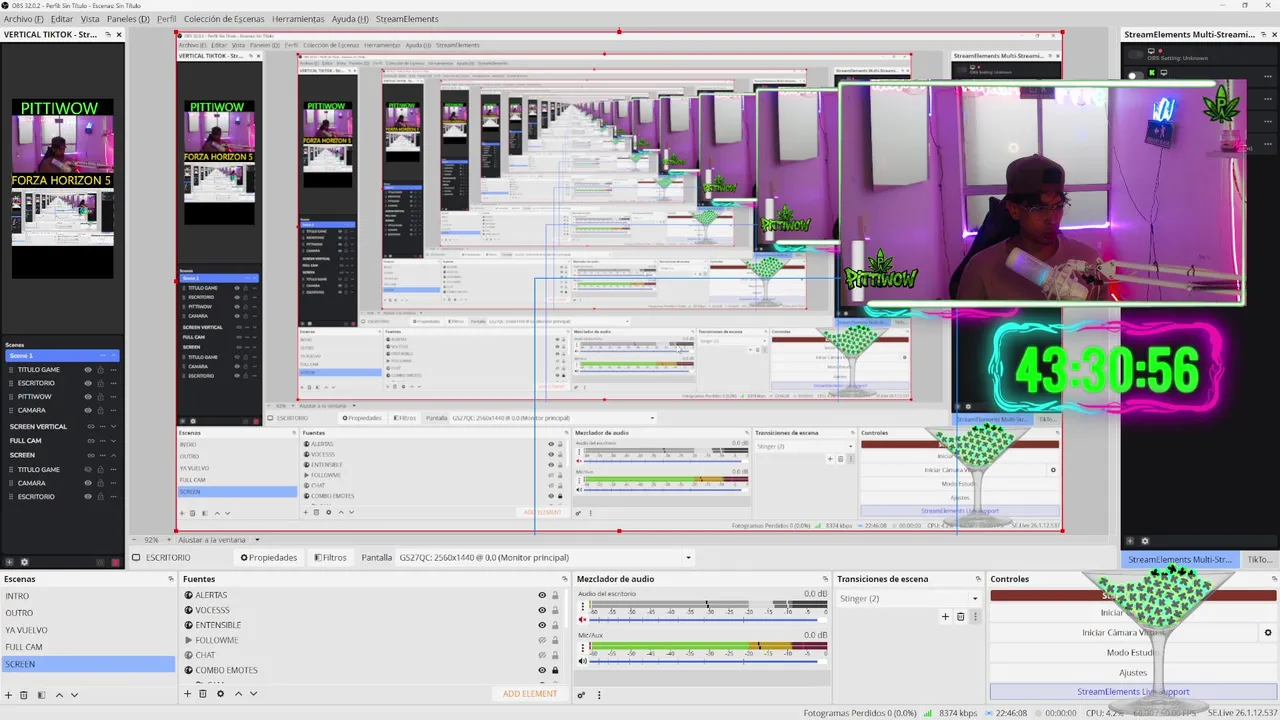The height and width of the screenshot is (720, 1280).
Task: Lock the ALERTAS source
Action: point(555,595)
